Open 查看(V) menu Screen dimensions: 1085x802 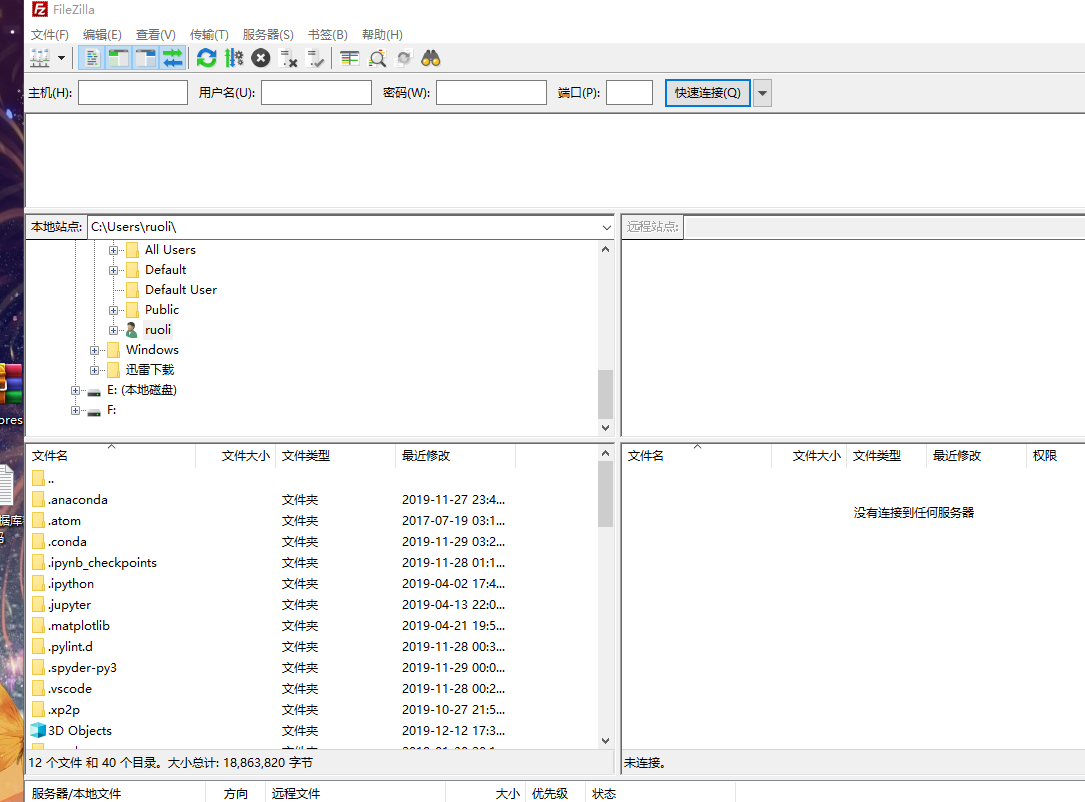click(156, 35)
